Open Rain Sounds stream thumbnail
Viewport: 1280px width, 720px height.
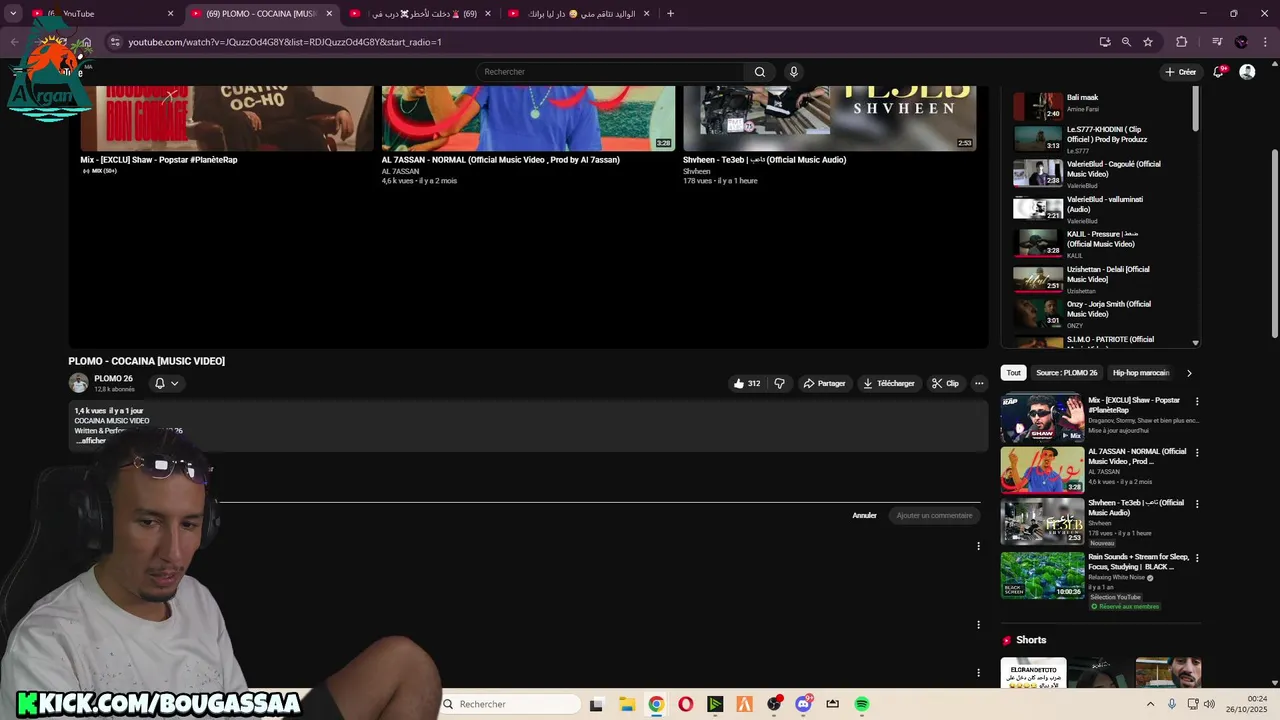(1042, 575)
